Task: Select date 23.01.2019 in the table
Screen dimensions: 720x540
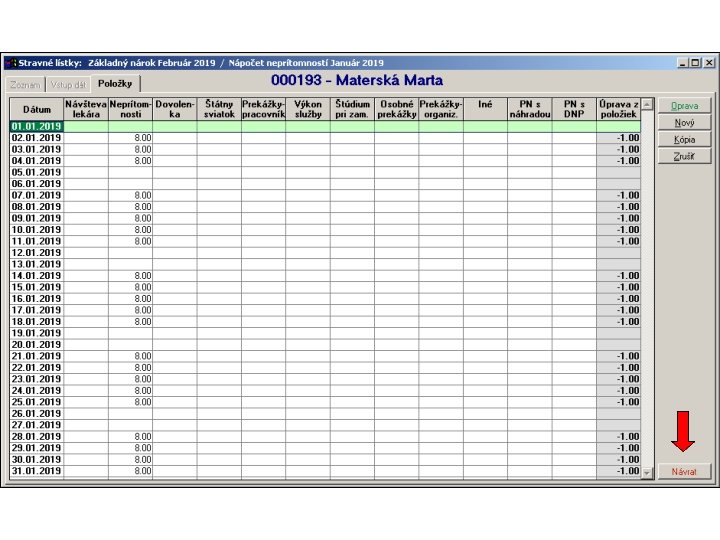Action: coord(37,379)
